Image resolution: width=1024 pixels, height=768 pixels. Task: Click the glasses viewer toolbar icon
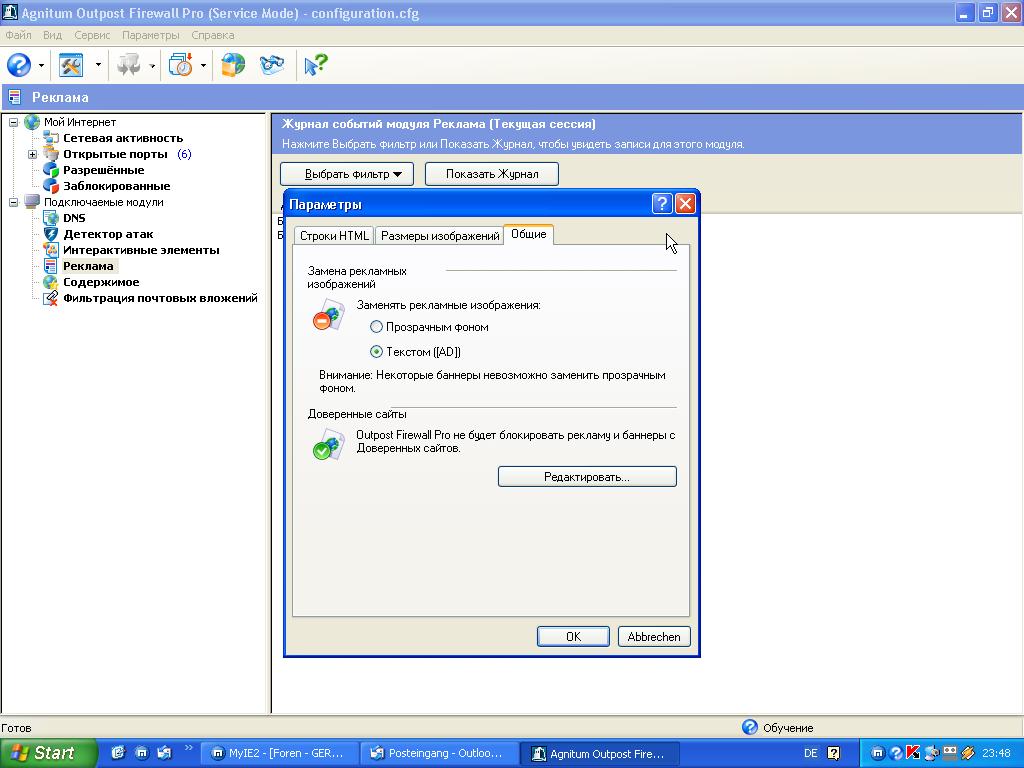(272, 65)
